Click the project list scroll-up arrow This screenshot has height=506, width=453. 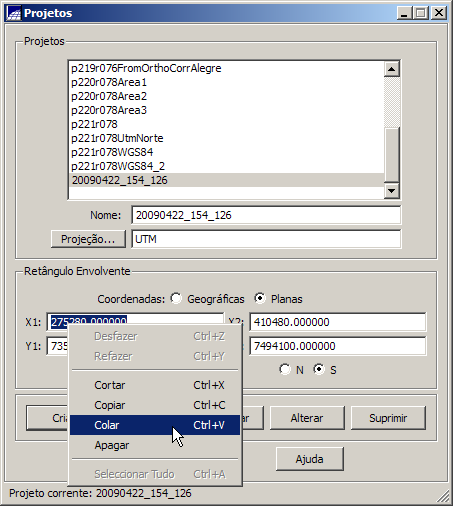pos(392,69)
